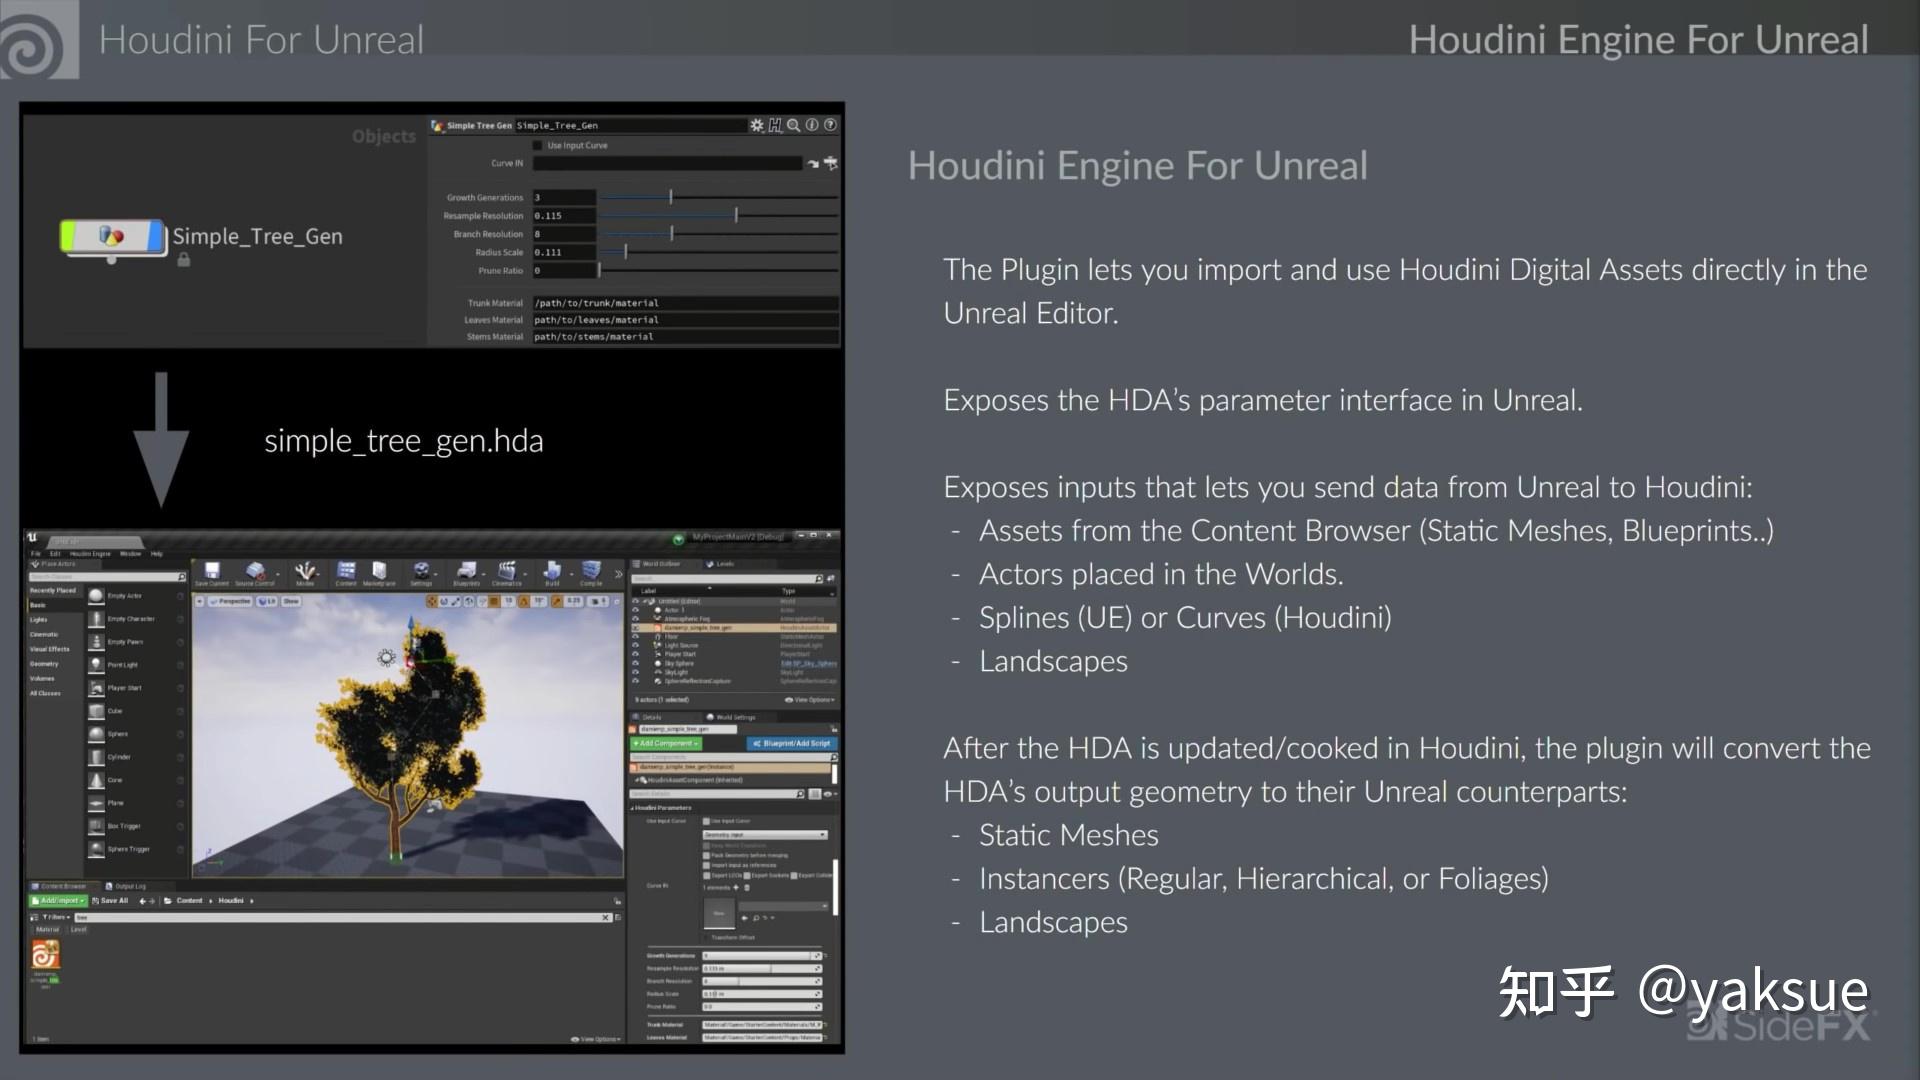
Task: Click the Houdini H icon on the Simple Tree Gen node
Action: [775, 125]
